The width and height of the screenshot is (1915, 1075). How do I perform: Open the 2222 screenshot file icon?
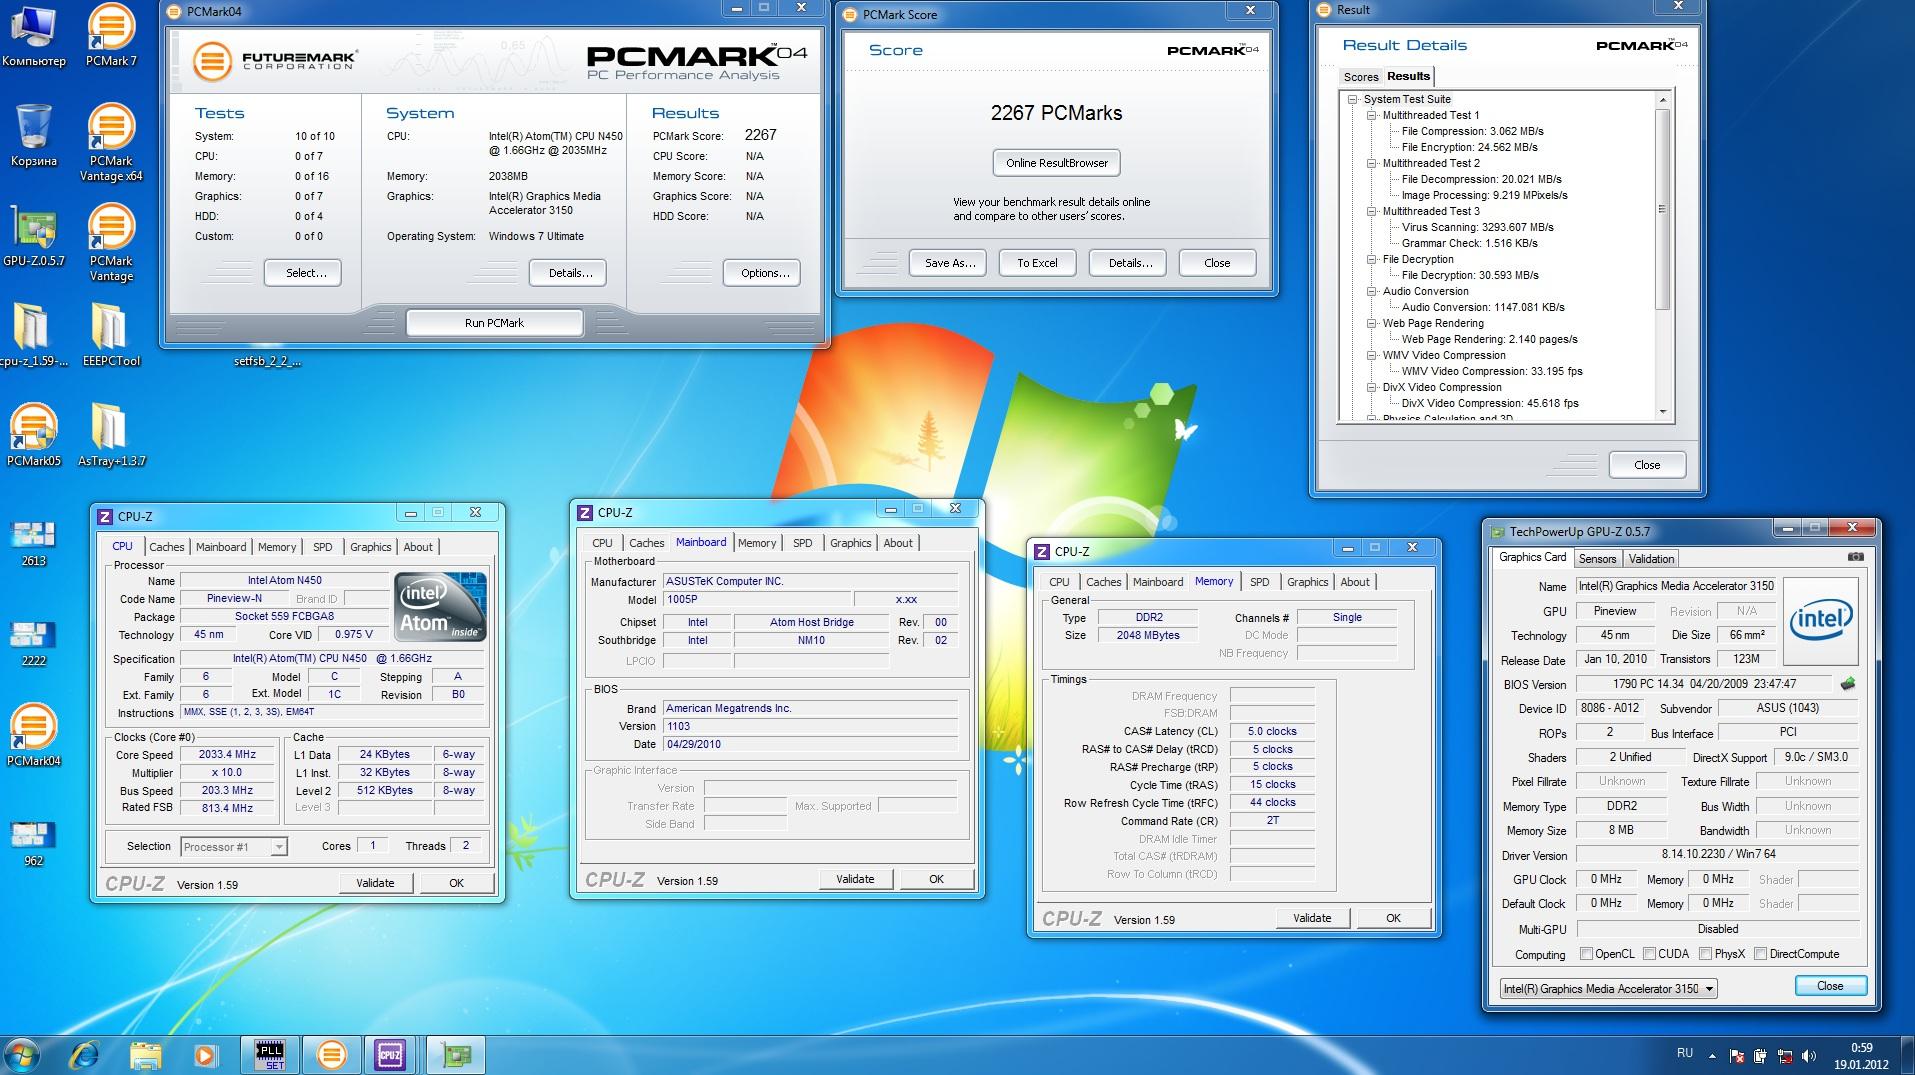pos(34,642)
